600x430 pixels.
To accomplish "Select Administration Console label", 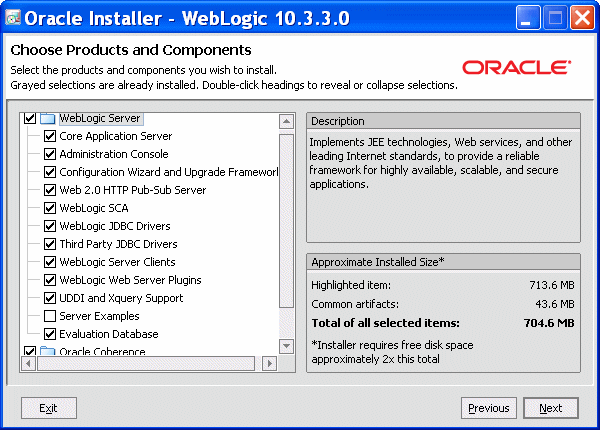I will (114, 154).
